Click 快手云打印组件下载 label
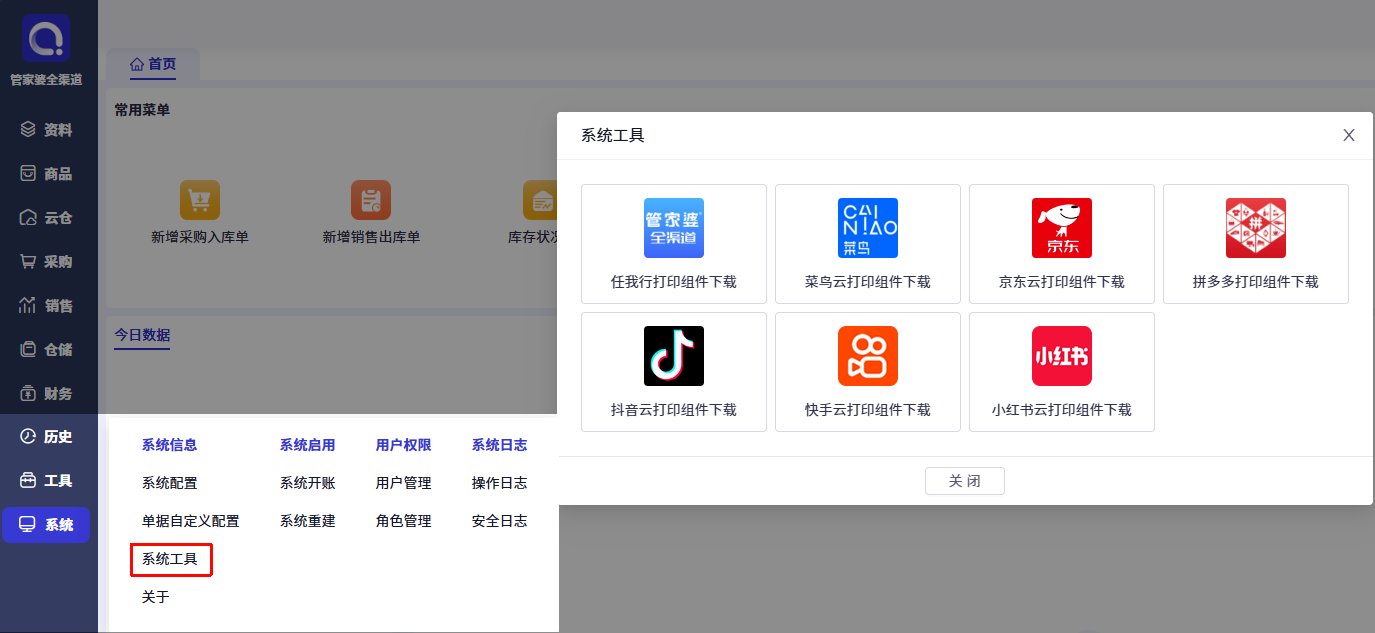This screenshot has width=1375, height=633. 868,410
